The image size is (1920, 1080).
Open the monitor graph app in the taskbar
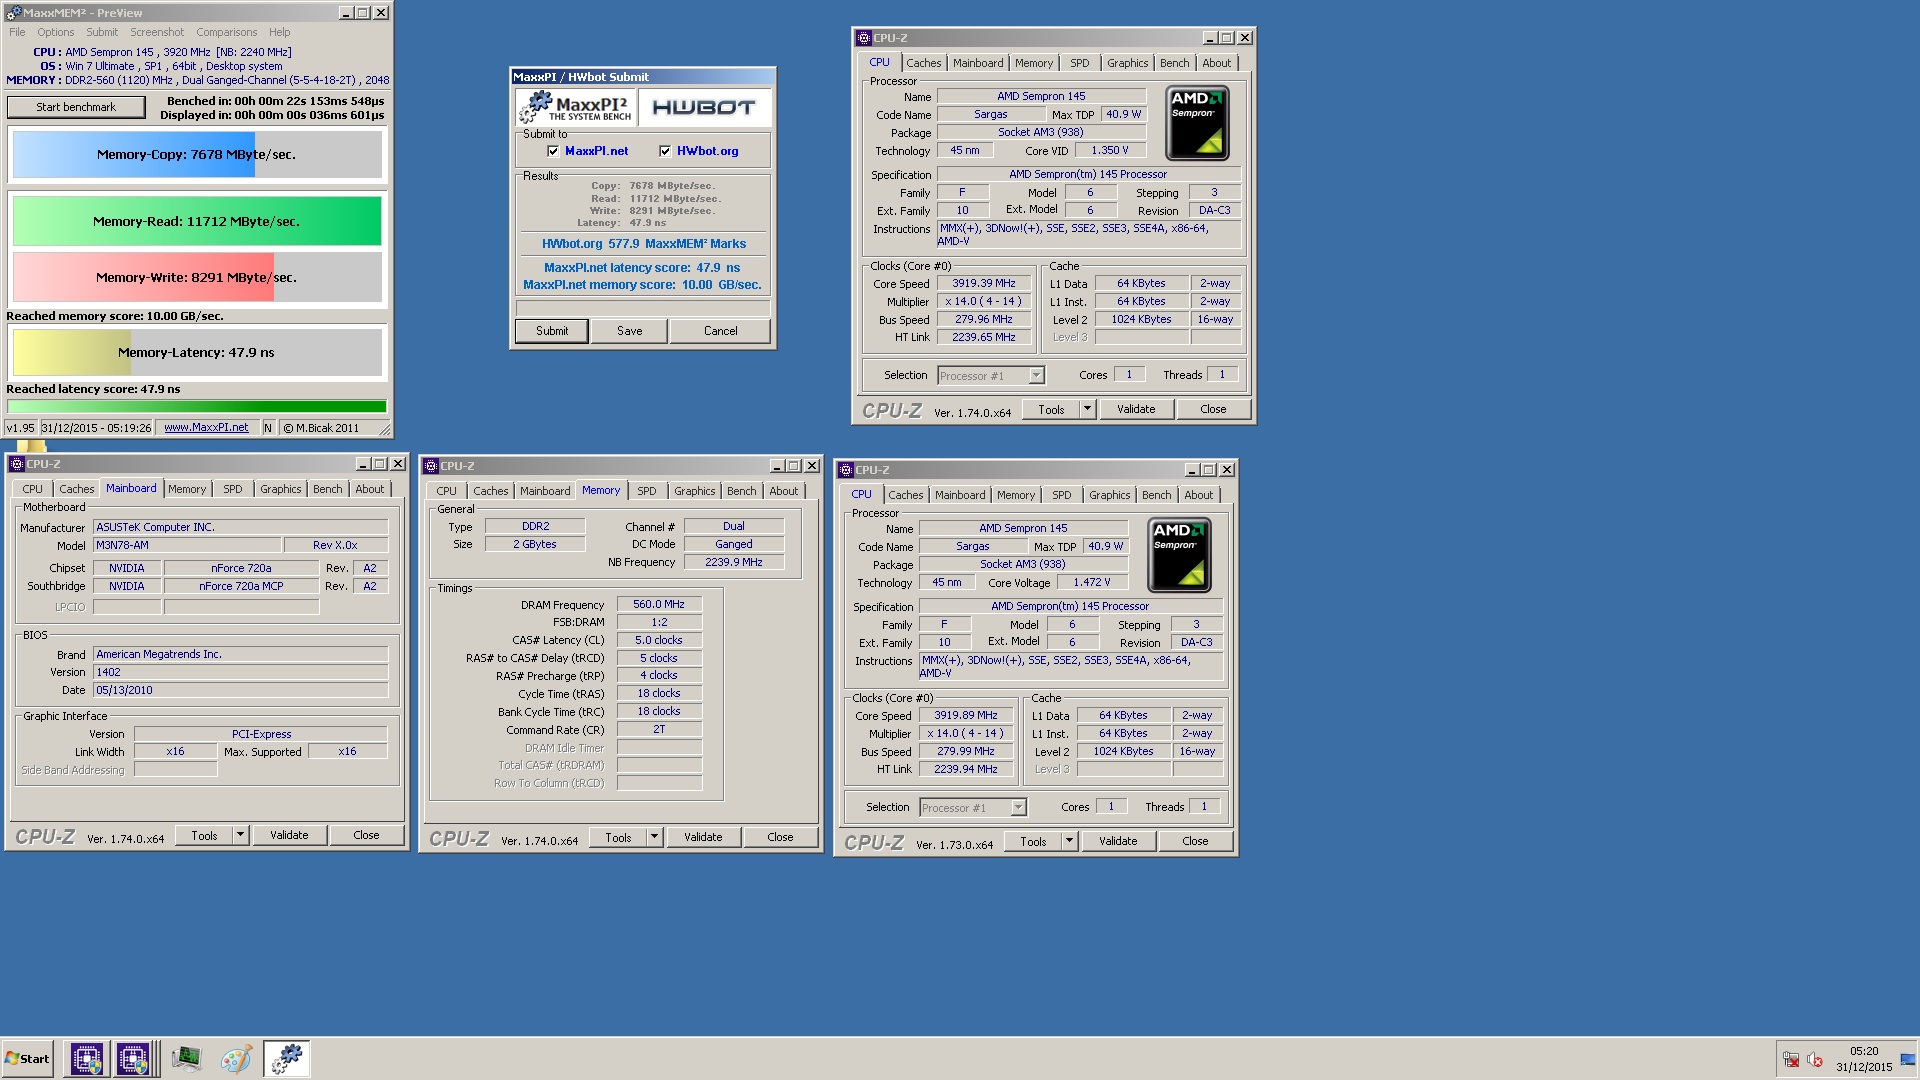186,1059
